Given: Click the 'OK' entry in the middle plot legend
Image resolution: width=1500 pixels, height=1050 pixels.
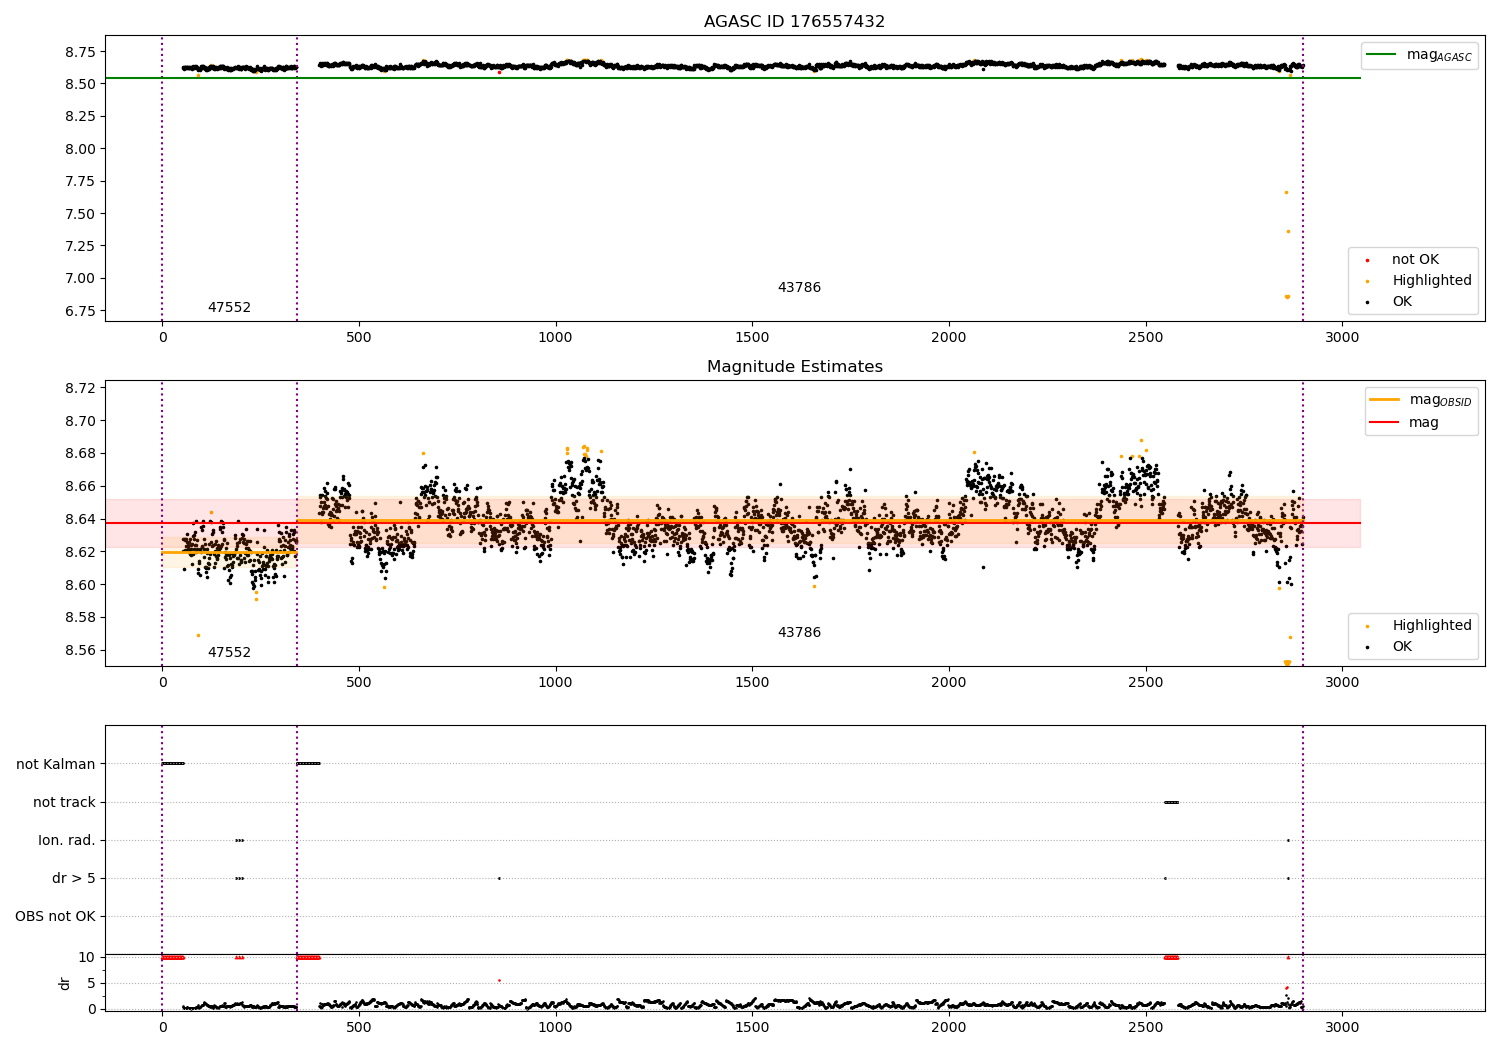Looking at the screenshot, I should 1402,646.
